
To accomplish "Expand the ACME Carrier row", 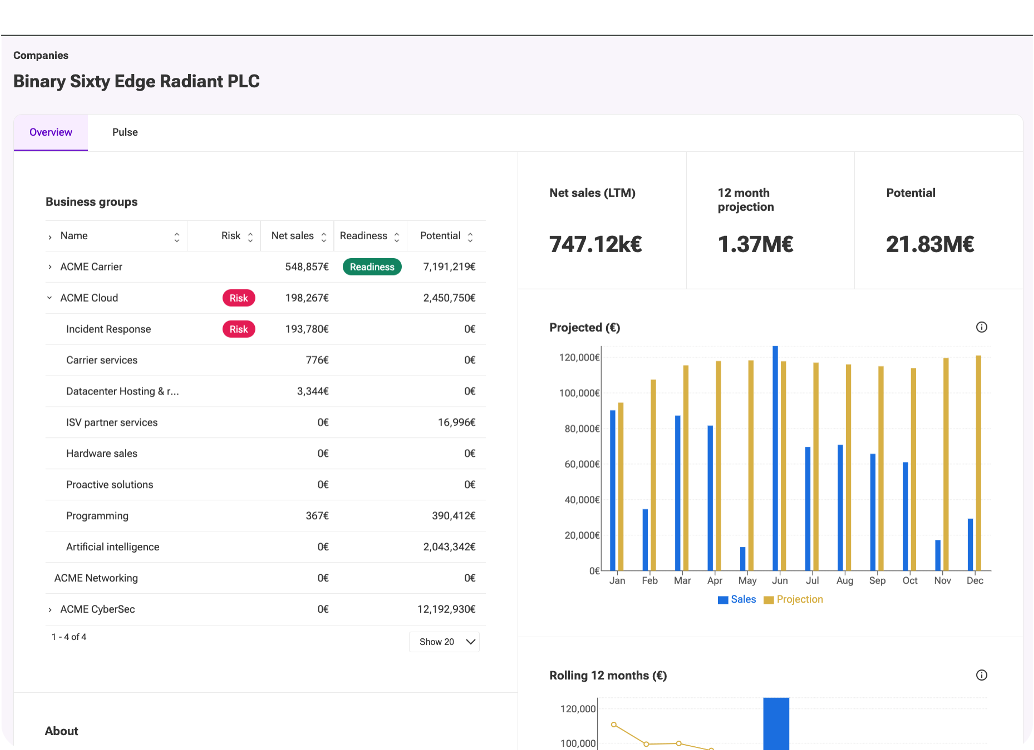I will coord(50,267).
